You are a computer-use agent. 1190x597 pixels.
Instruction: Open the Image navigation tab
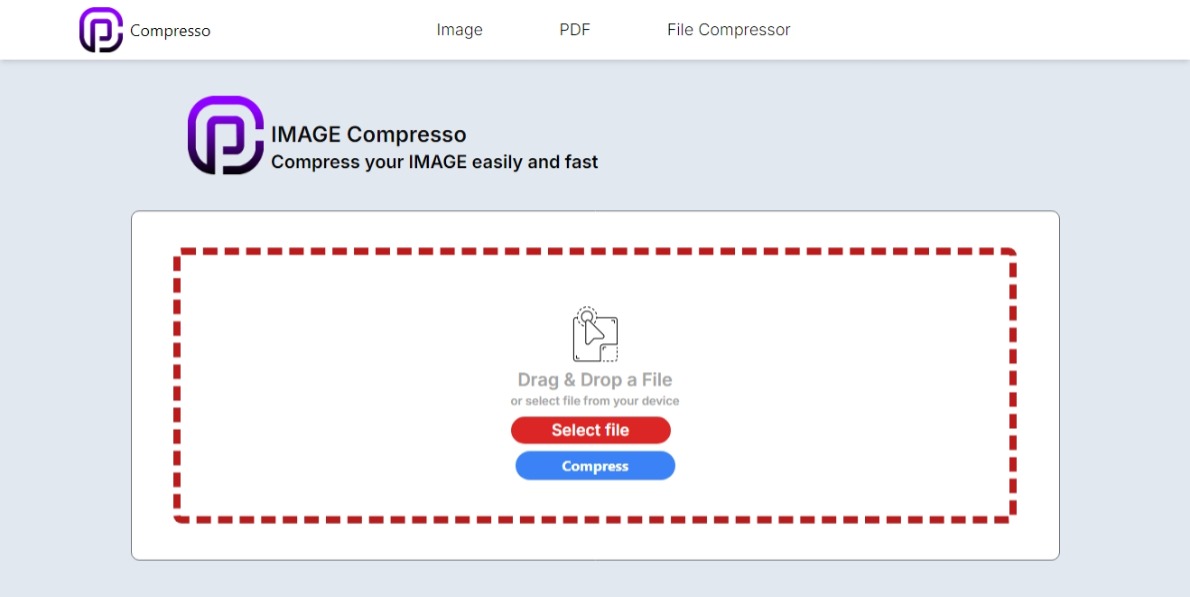[x=459, y=30]
